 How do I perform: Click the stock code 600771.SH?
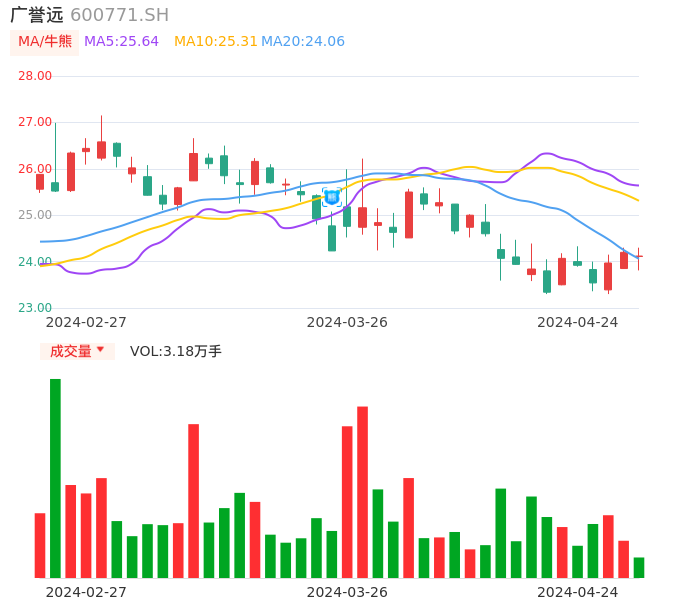119,15
